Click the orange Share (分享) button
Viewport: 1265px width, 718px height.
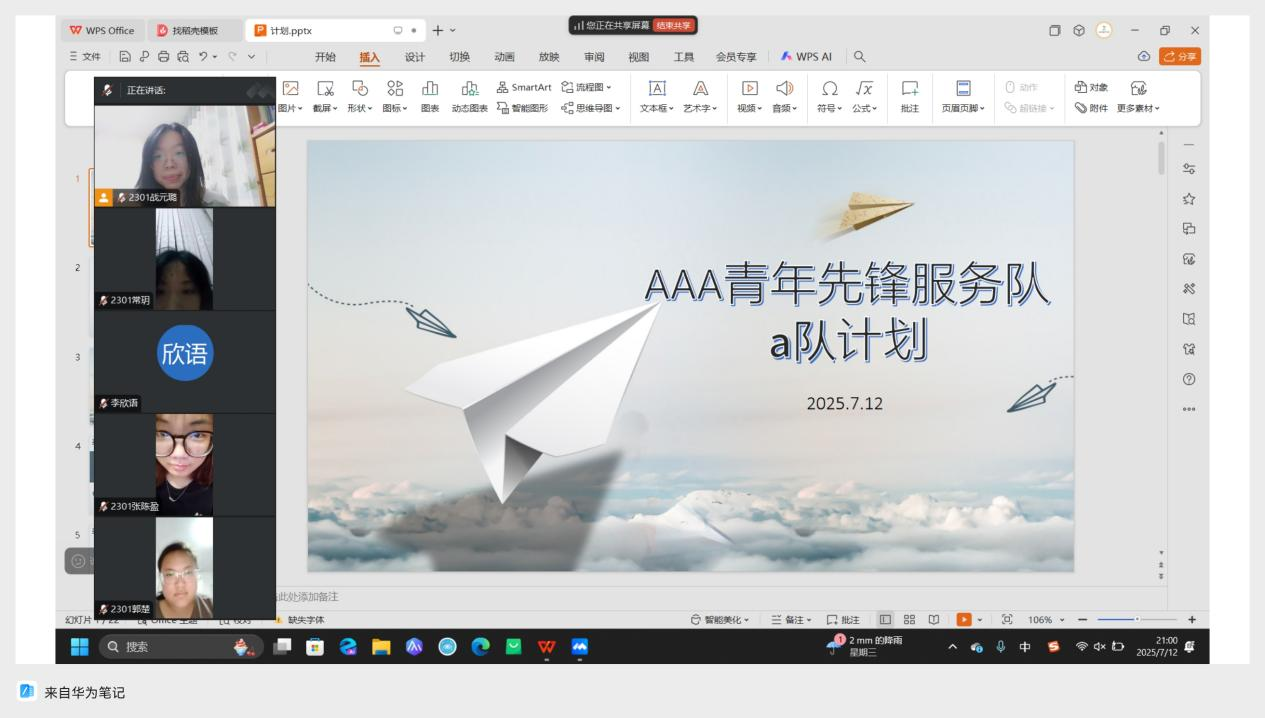pos(1179,57)
